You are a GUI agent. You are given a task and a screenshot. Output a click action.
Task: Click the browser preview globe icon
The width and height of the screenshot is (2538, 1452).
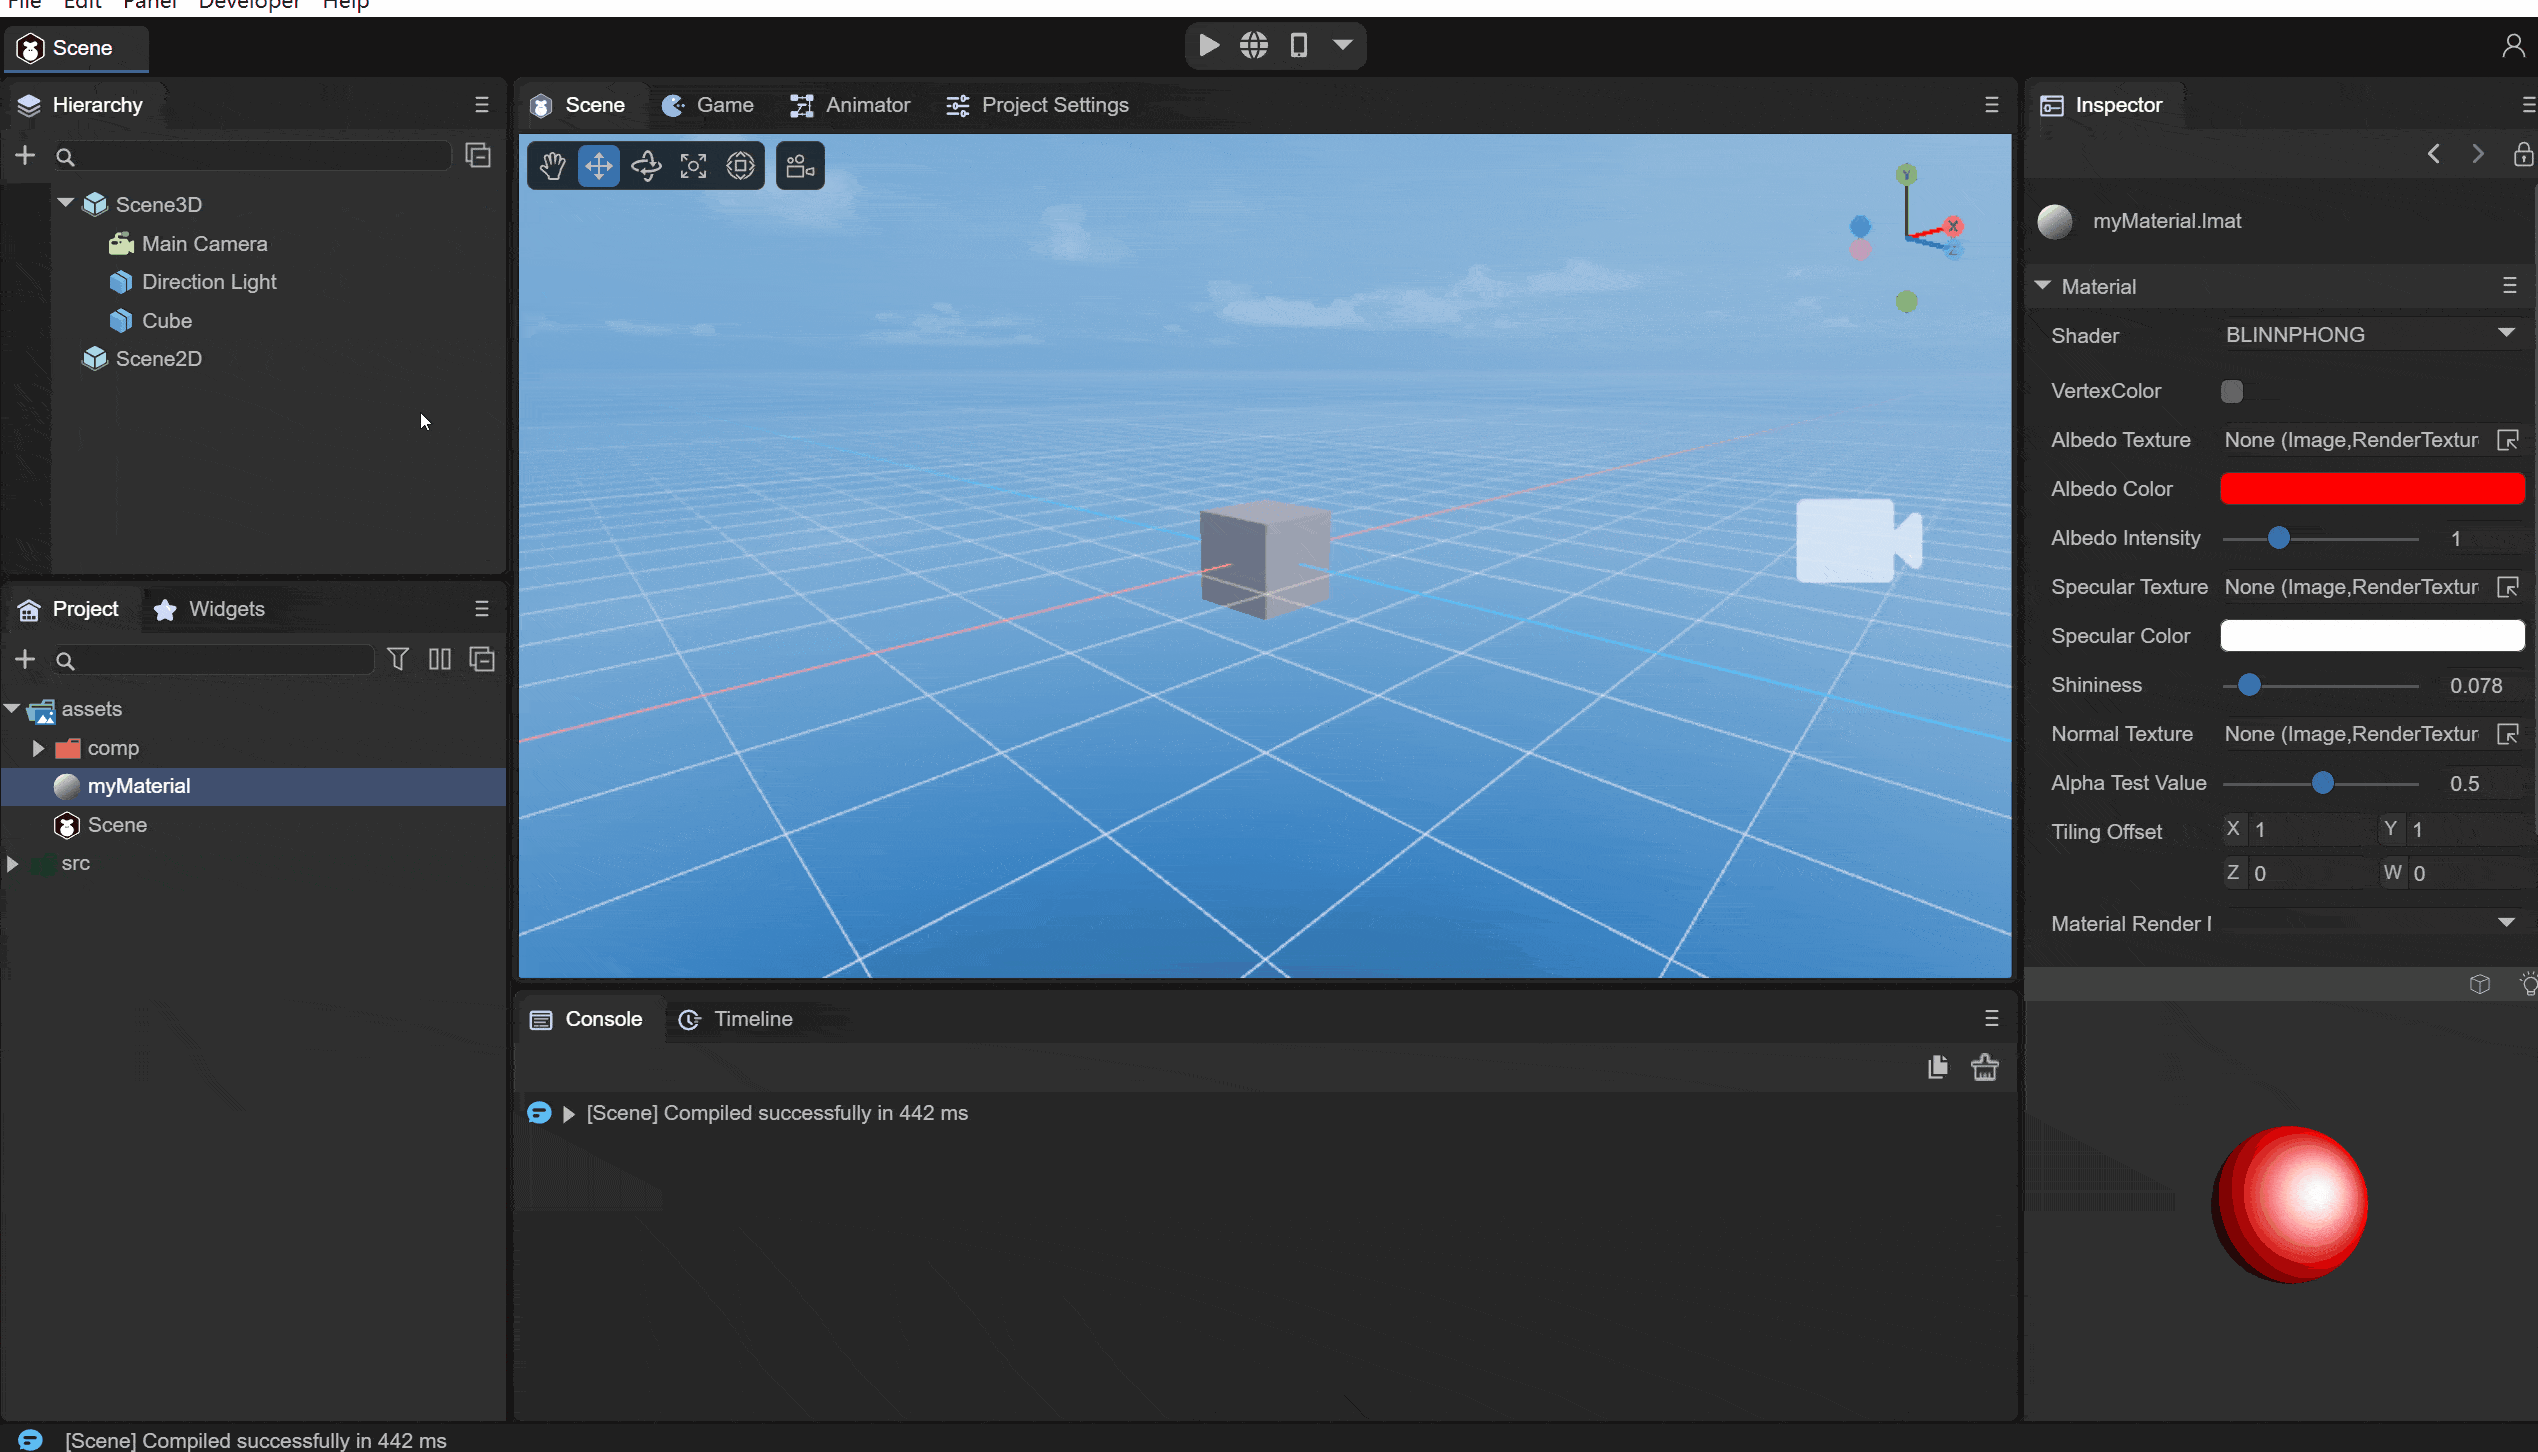point(1254,45)
